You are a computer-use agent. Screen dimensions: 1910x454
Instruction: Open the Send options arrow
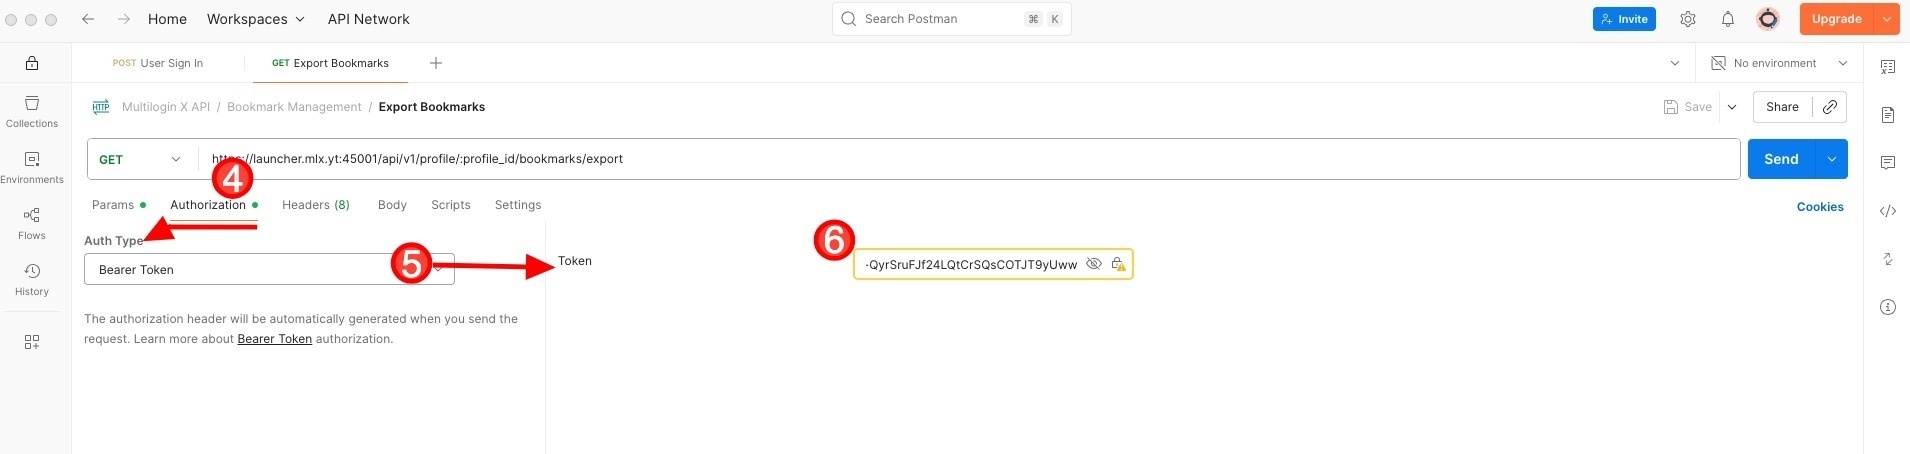1832,159
